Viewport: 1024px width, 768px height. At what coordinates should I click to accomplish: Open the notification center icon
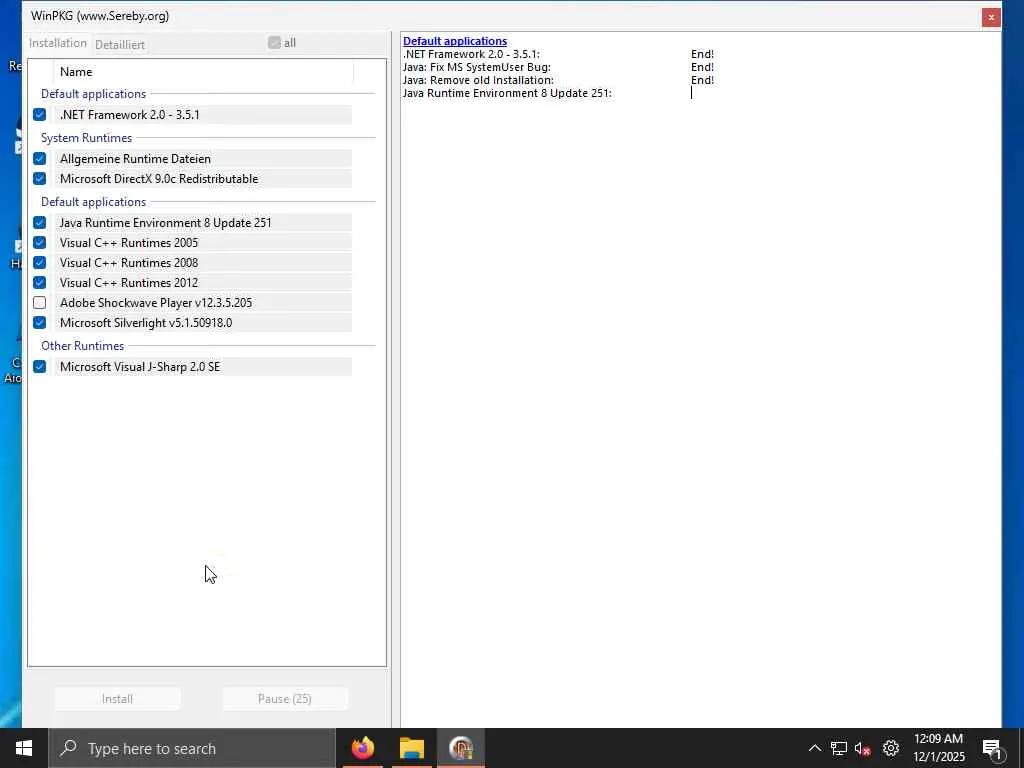coord(993,748)
